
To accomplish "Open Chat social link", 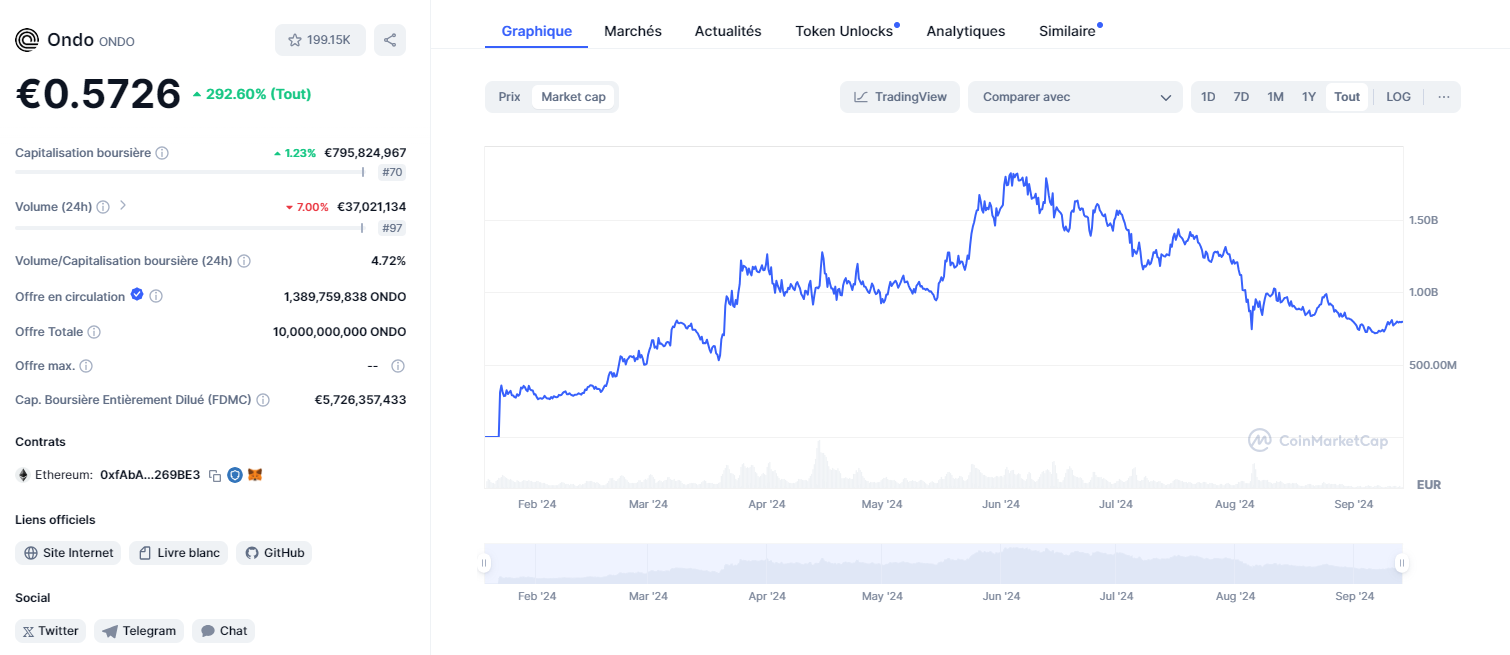I will click(x=223, y=631).
